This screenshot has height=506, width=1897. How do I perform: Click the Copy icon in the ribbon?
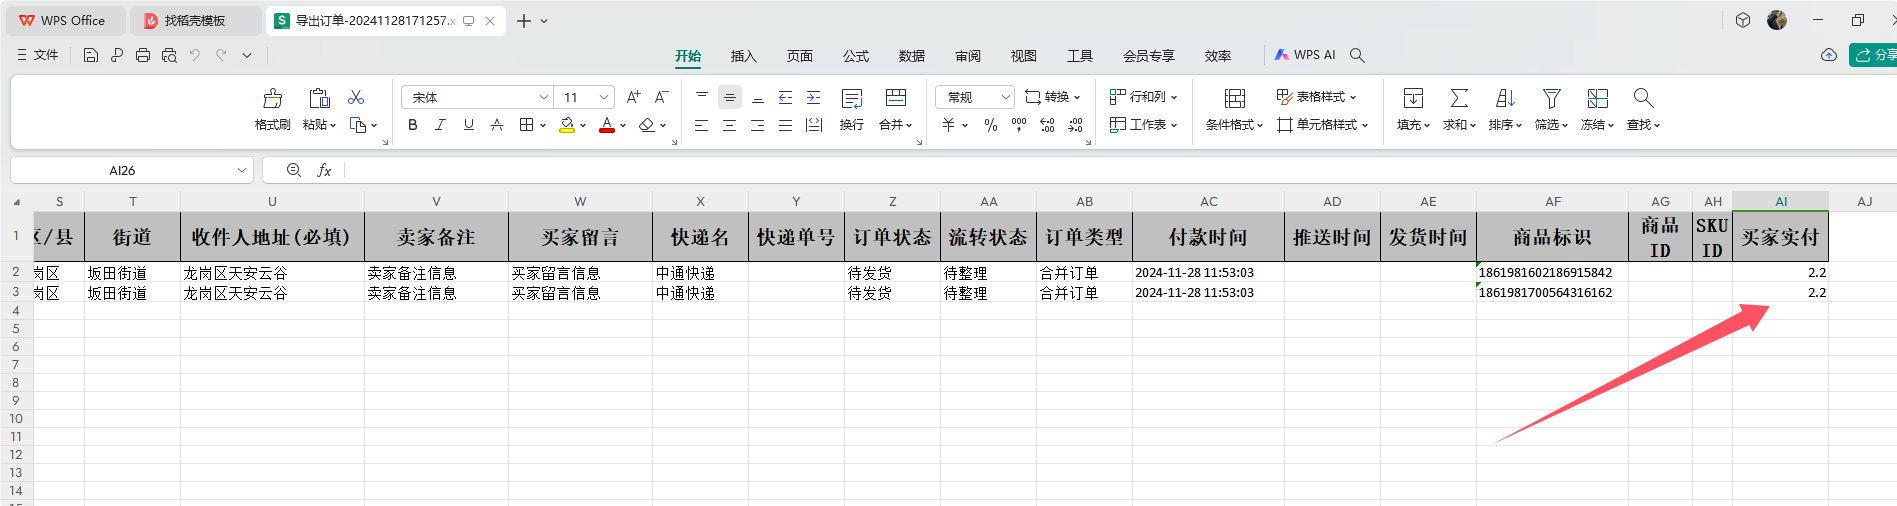(358, 125)
